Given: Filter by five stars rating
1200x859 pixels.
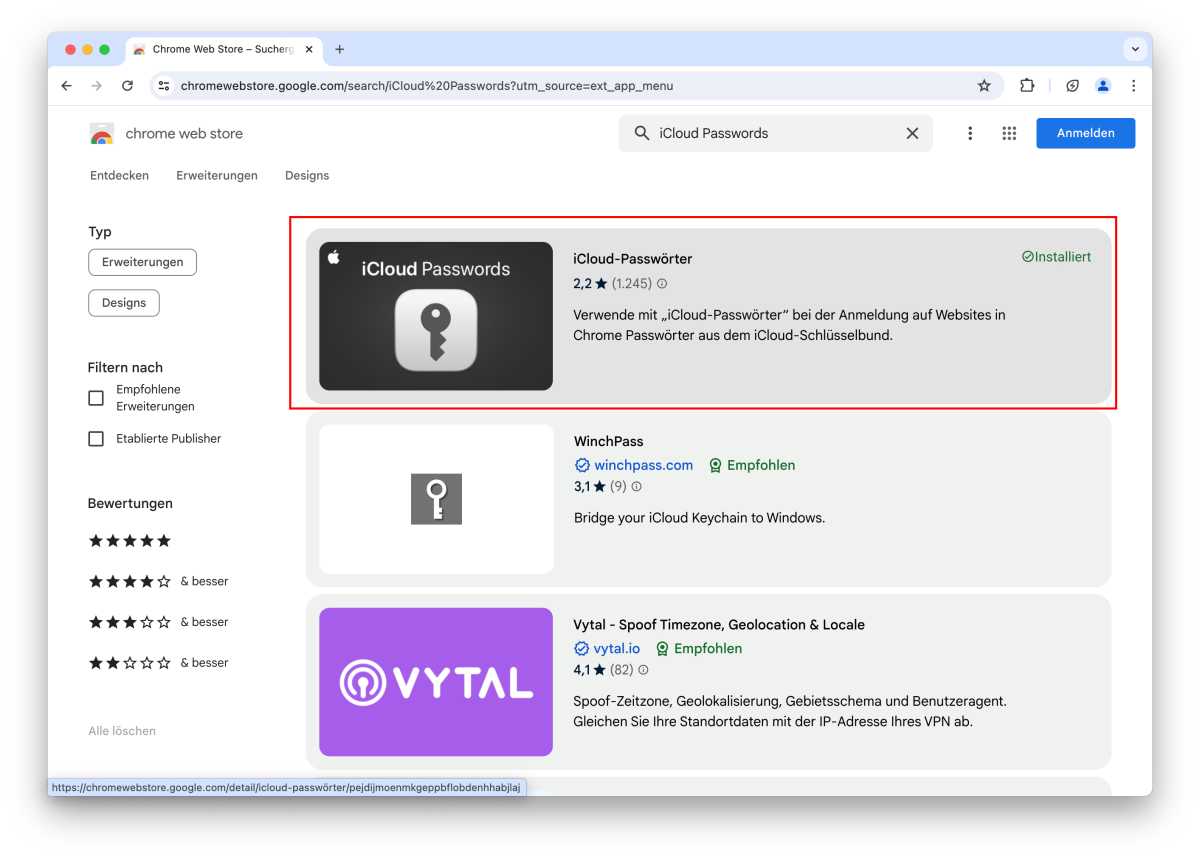Looking at the screenshot, I should (130, 541).
